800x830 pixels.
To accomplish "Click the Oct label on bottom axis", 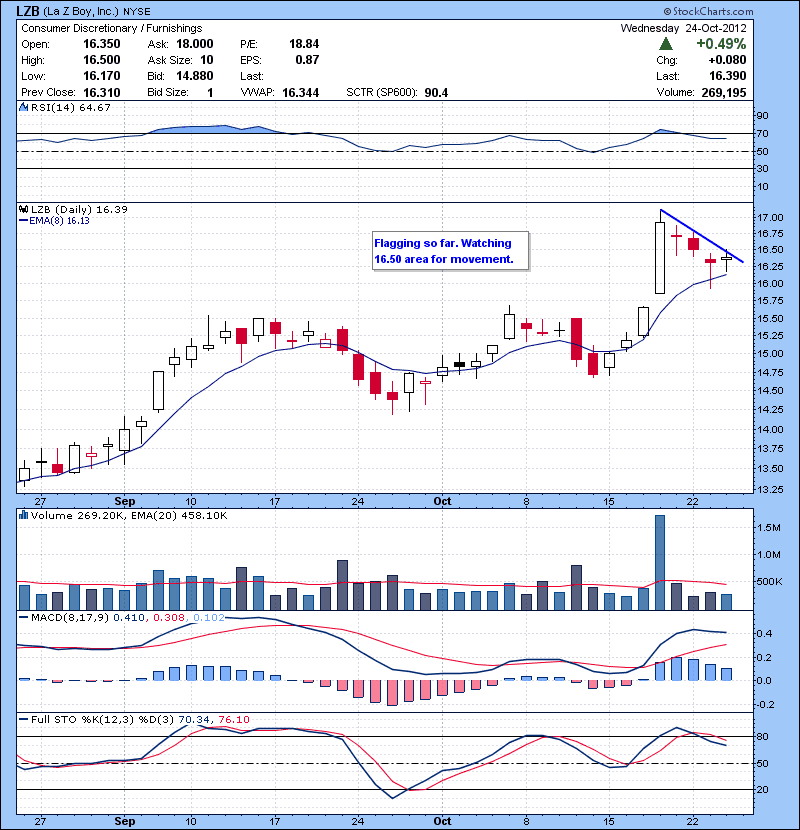I will click(x=442, y=821).
